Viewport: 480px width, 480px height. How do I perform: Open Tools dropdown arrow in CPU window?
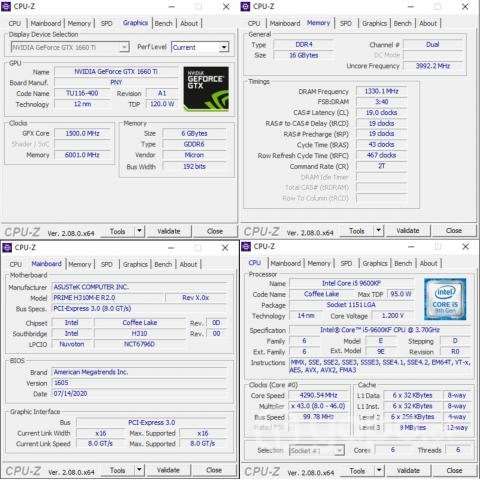379,470
